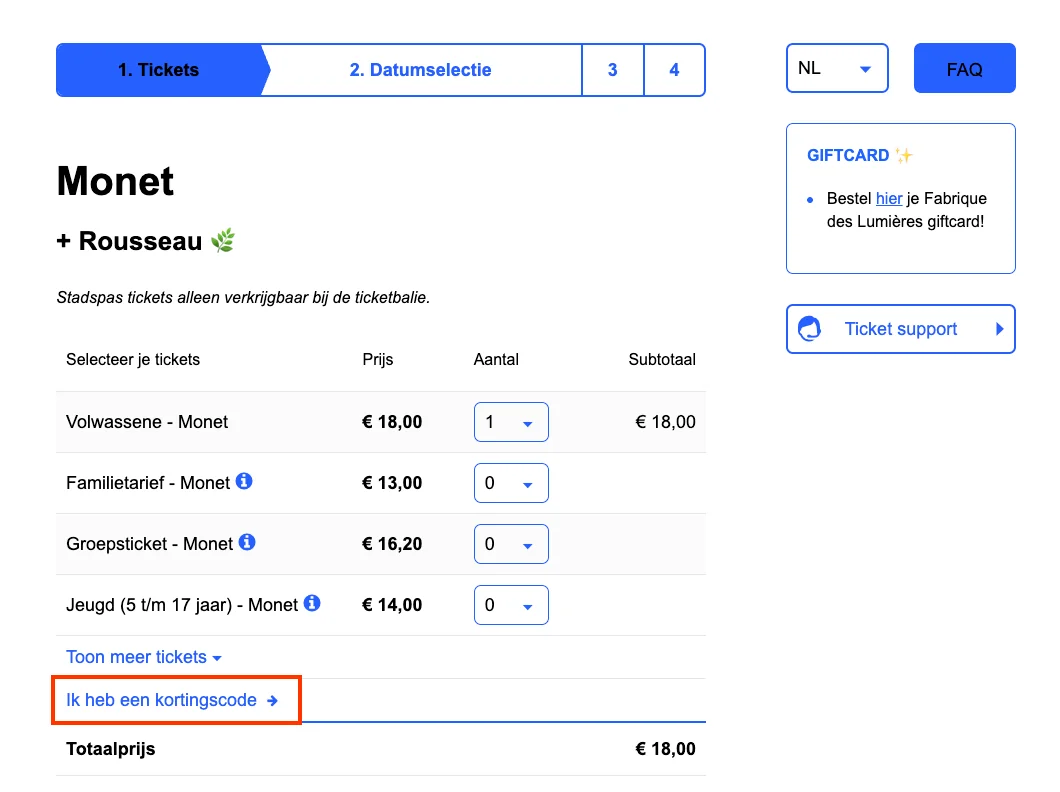
Task: Click the € 13,00 price
Action: (392, 483)
